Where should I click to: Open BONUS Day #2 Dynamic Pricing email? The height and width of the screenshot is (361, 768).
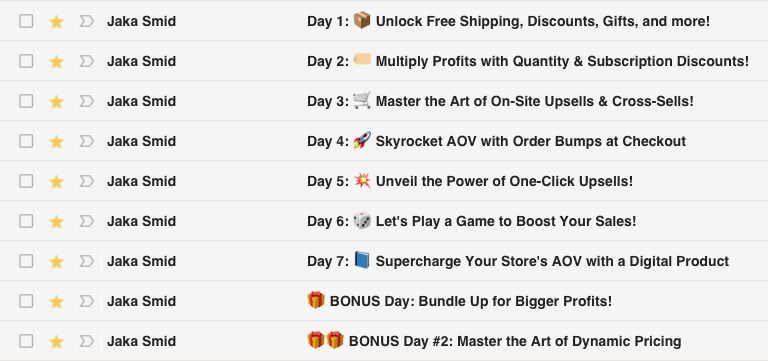[494, 341]
